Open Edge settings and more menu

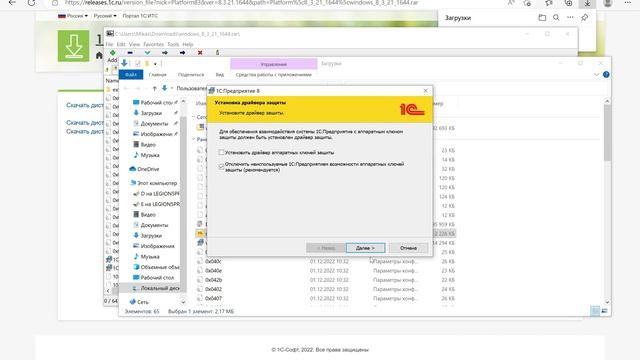point(628,3)
